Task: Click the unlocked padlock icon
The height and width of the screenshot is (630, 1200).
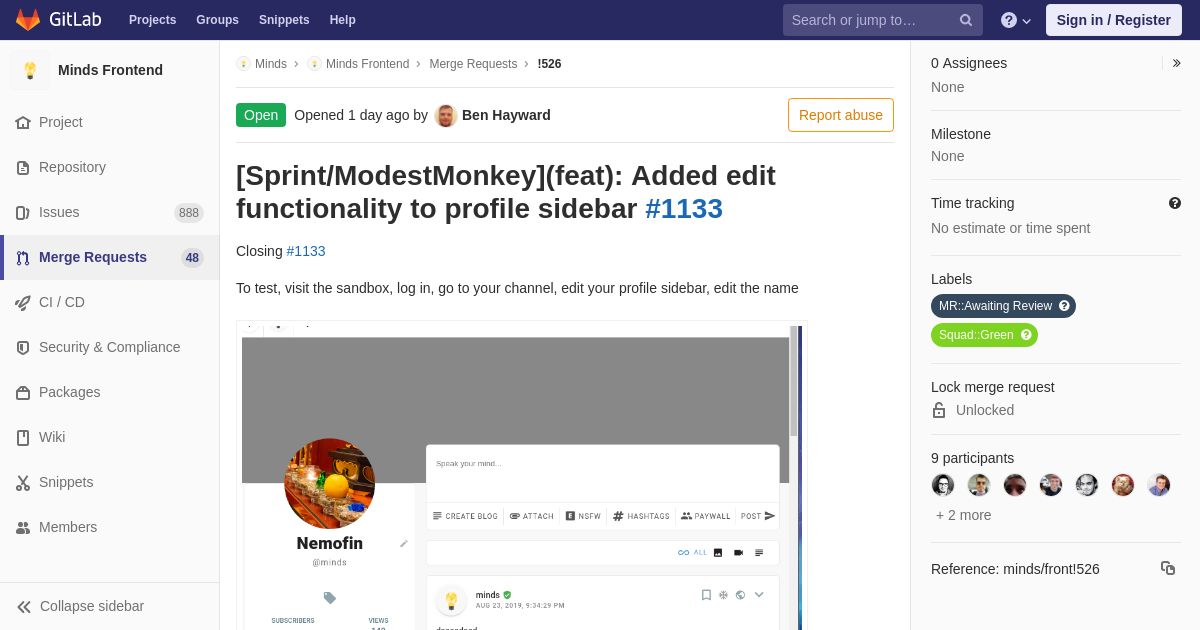Action: 939,410
